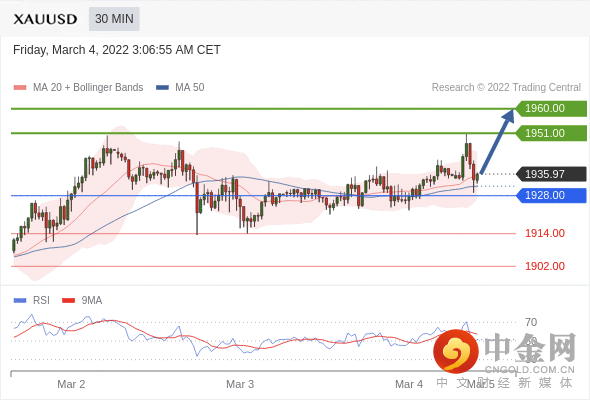Click the 1928.00 pivot price label
590x401 pixels.
point(551,195)
